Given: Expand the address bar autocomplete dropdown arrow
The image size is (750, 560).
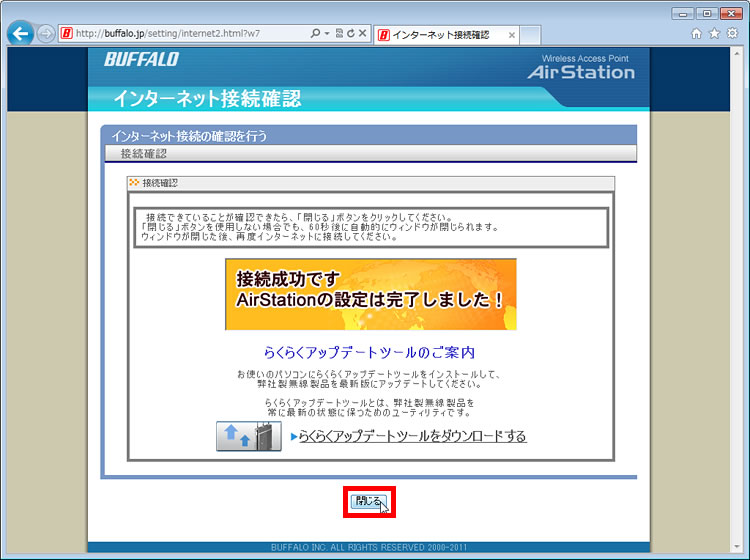Looking at the screenshot, I should pos(327,33).
